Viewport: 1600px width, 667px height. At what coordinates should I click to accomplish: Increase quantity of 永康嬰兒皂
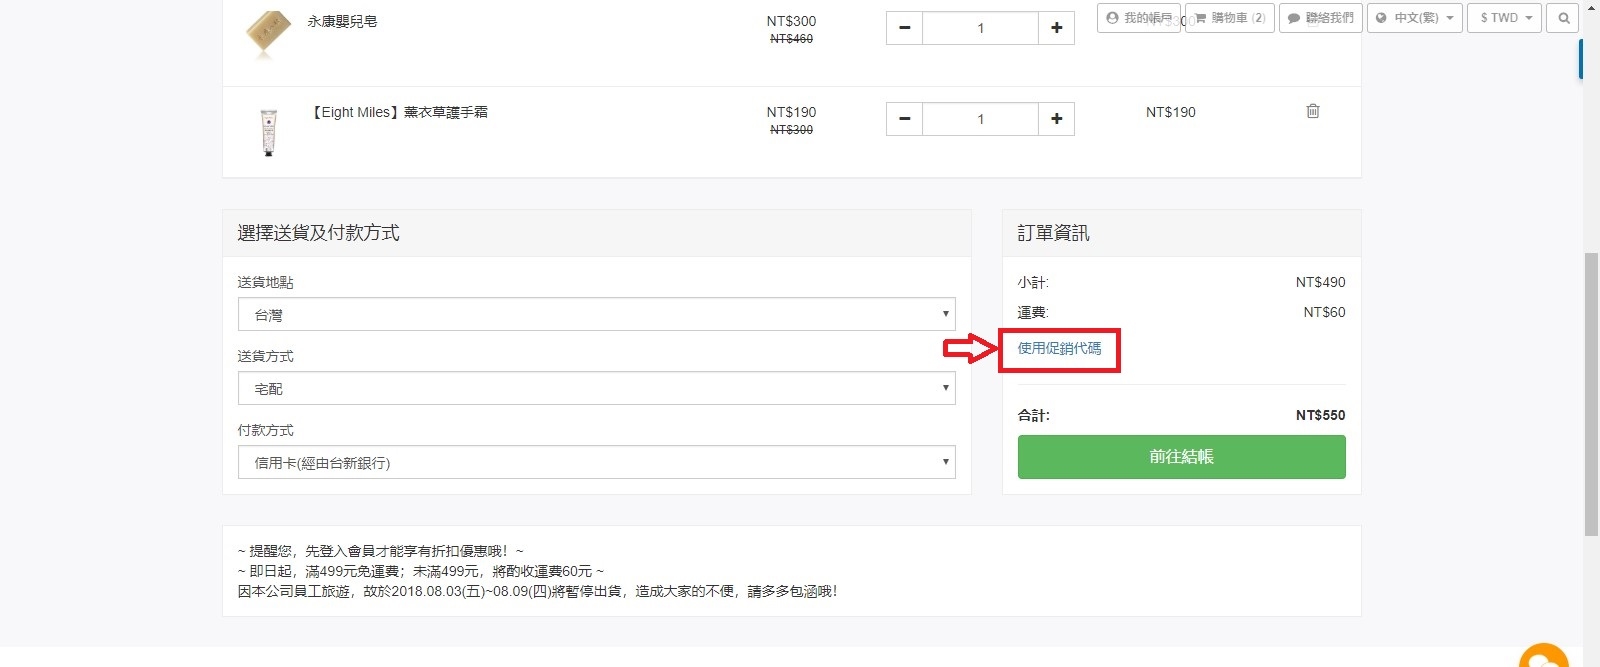click(1056, 28)
